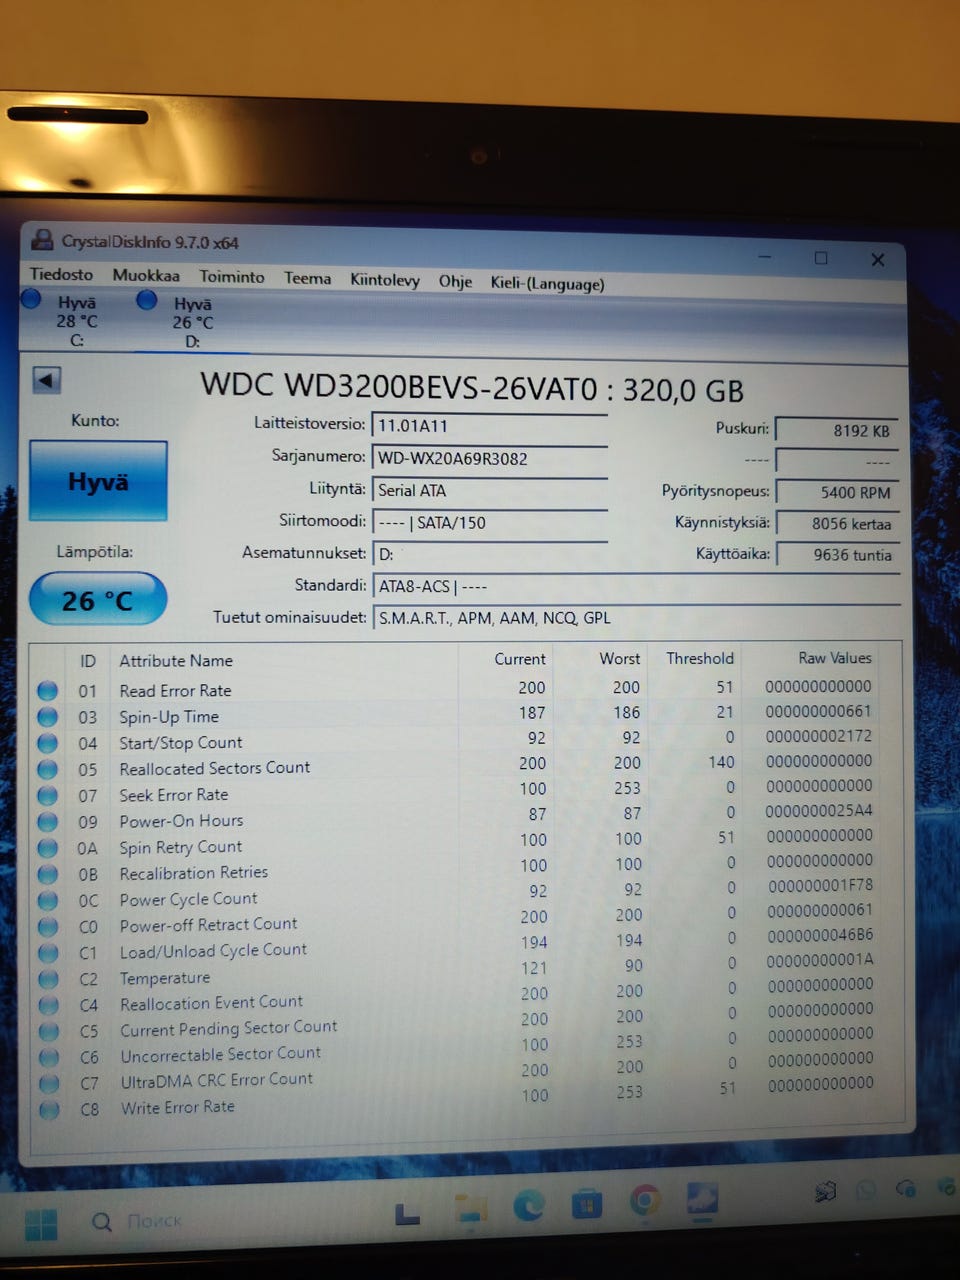Viewport: 960px width, 1280px height.
Task: Click the Start/Stop Count status orb
Action: (x=47, y=743)
